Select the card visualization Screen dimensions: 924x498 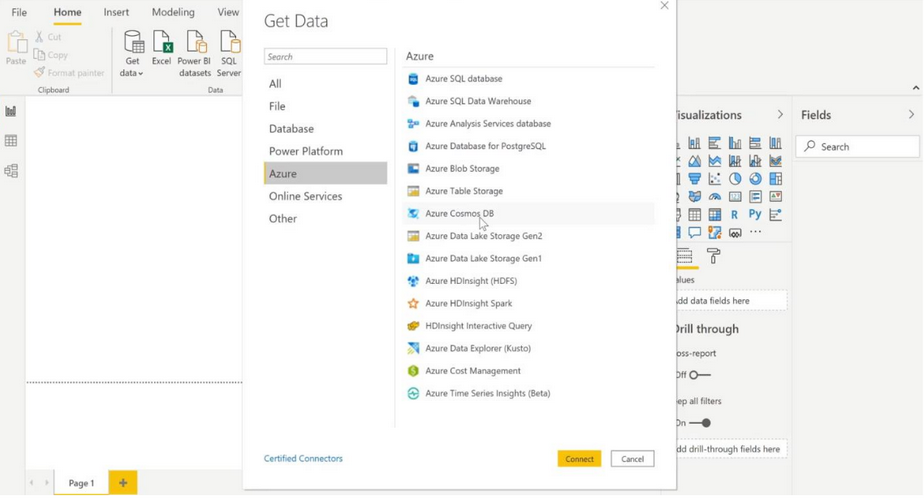coord(735,197)
